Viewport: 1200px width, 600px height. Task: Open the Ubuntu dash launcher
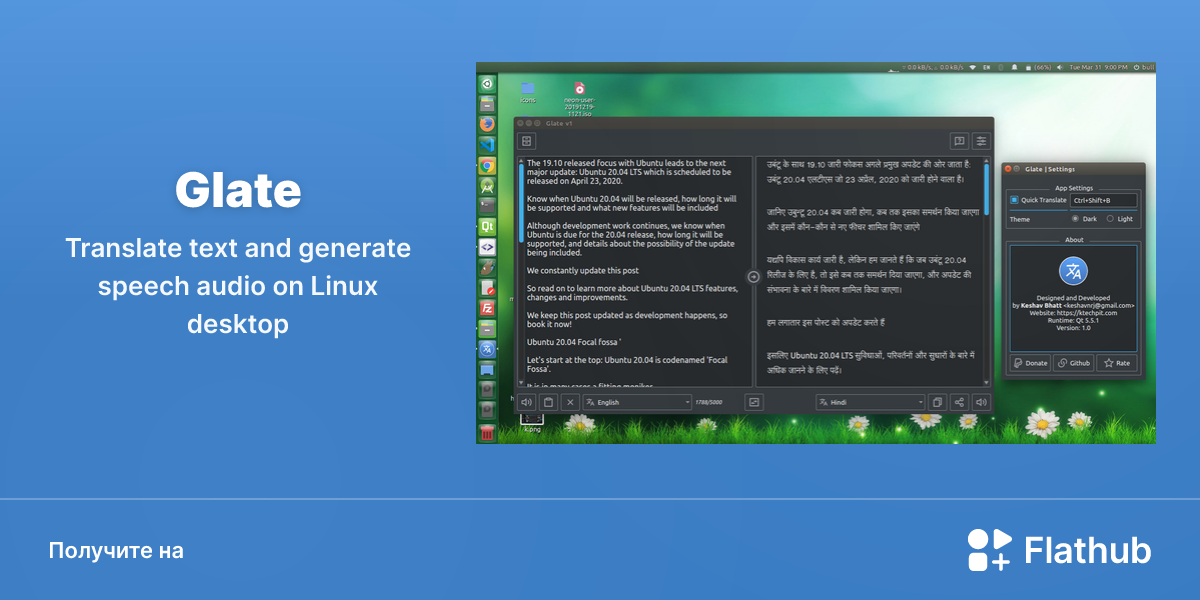click(x=487, y=83)
